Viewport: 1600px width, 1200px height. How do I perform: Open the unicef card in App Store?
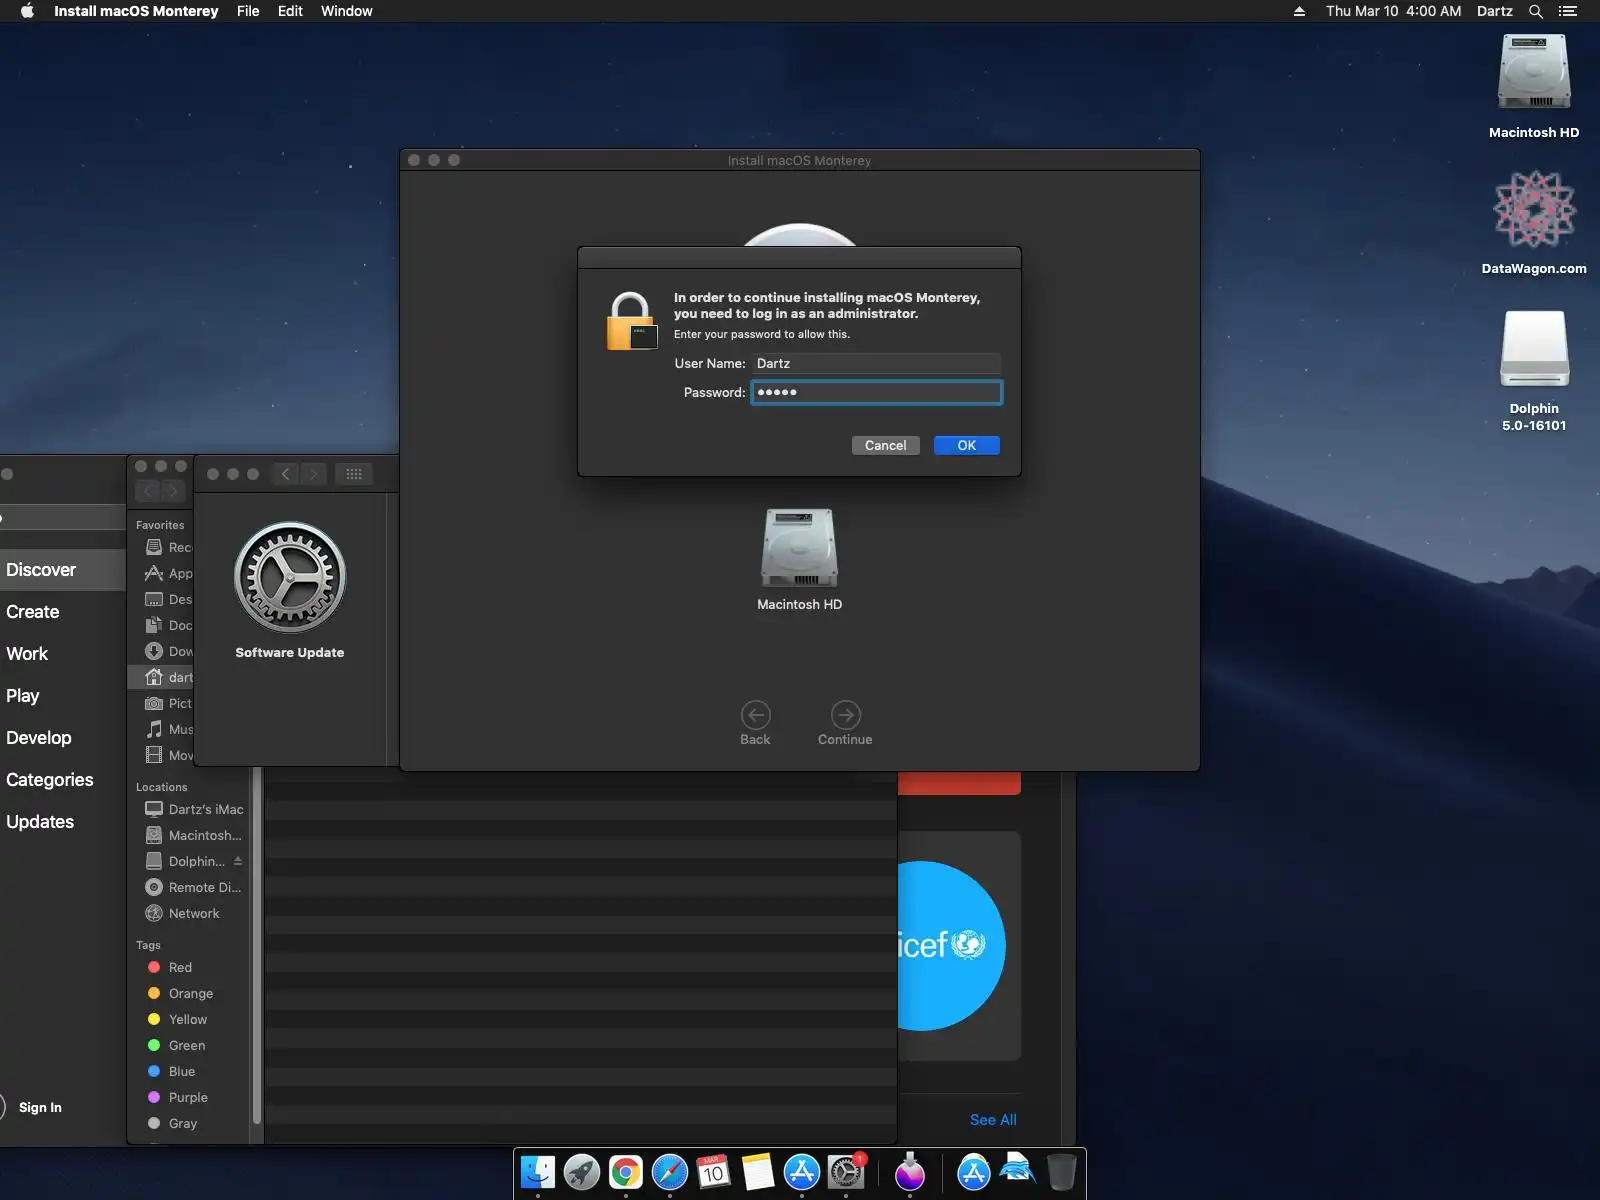pyautogui.click(x=959, y=945)
